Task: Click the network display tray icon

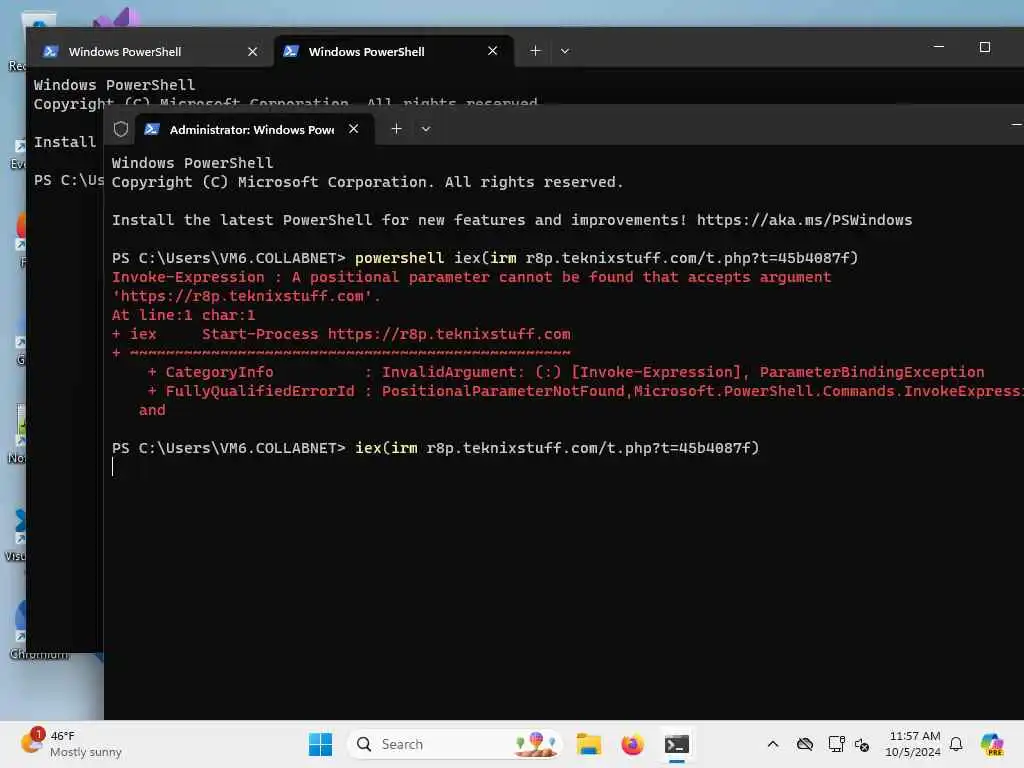Action: click(835, 744)
